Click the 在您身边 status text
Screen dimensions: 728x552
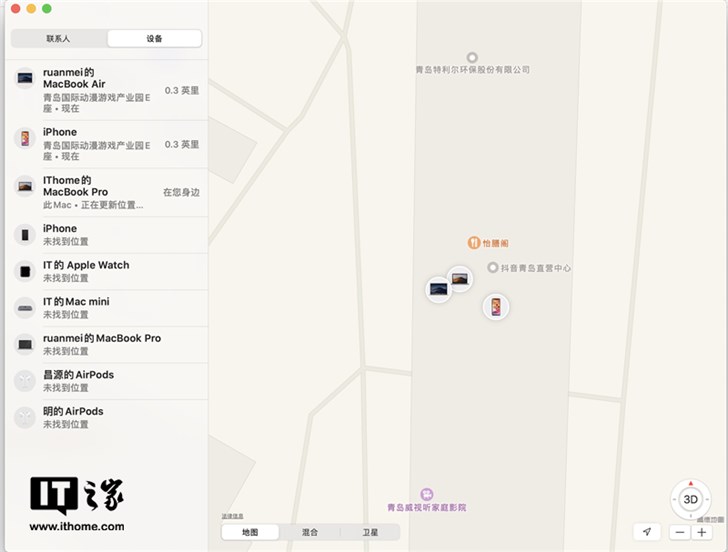tap(181, 192)
